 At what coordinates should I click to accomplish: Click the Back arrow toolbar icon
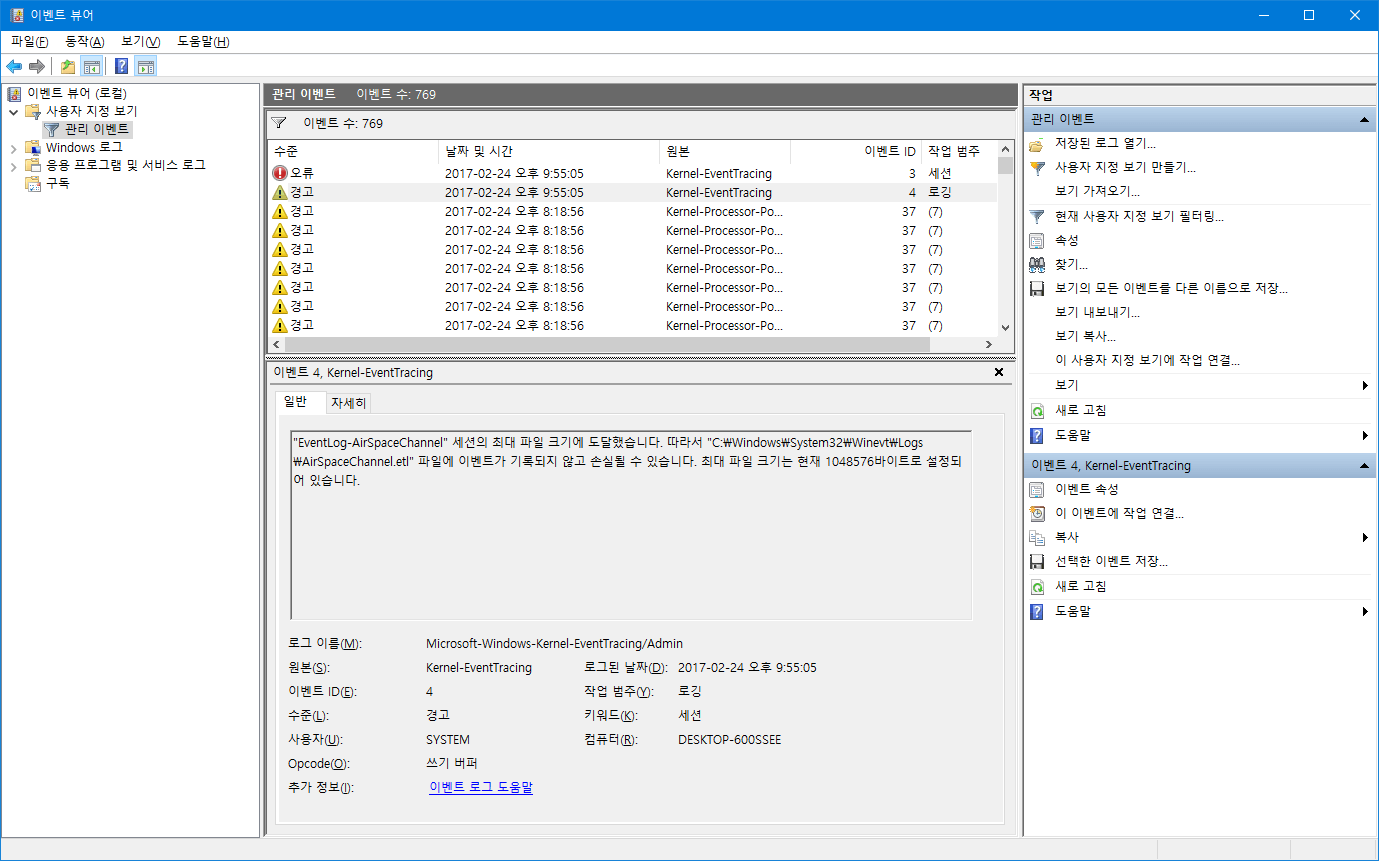14,67
